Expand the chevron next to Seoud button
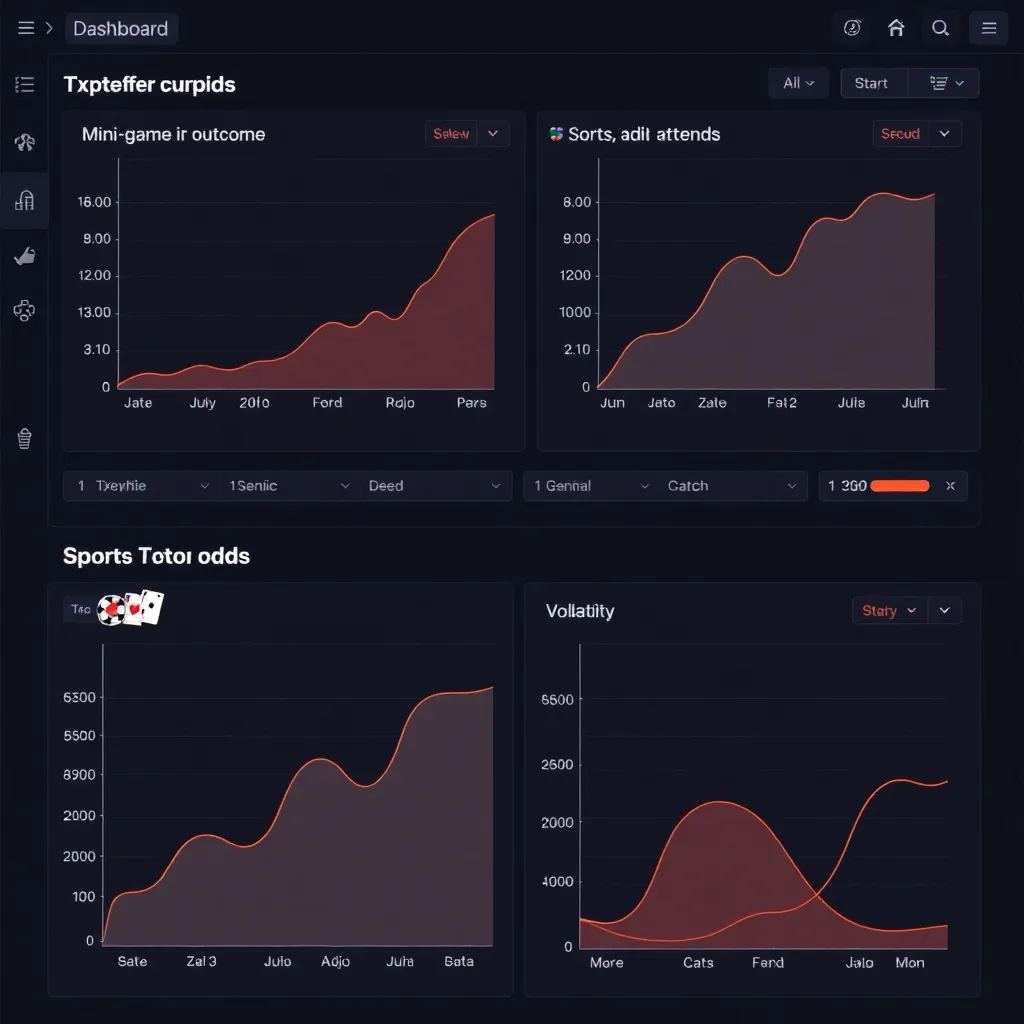This screenshot has width=1024, height=1024. click(945, 134)
